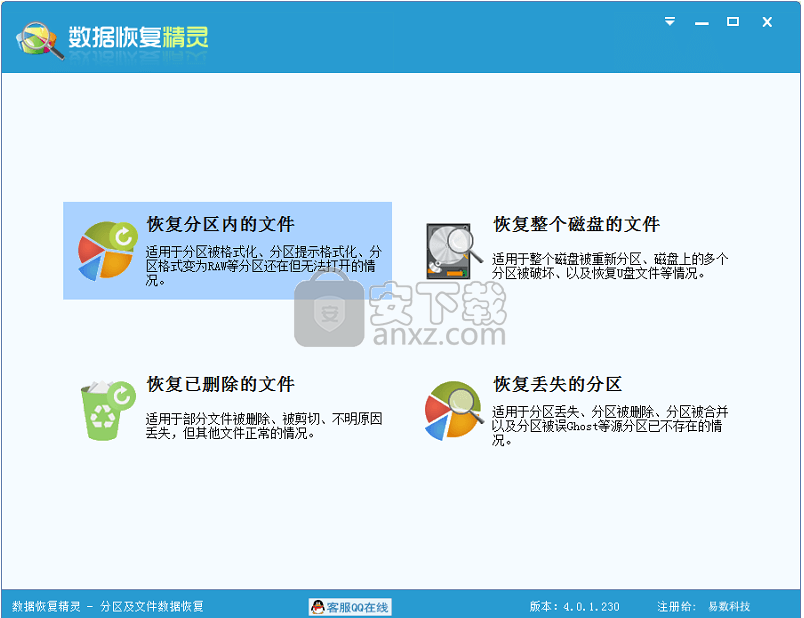Click the 注册给: 易数科技 status text
Screen dimensions: 804x618
coord(704,607)
